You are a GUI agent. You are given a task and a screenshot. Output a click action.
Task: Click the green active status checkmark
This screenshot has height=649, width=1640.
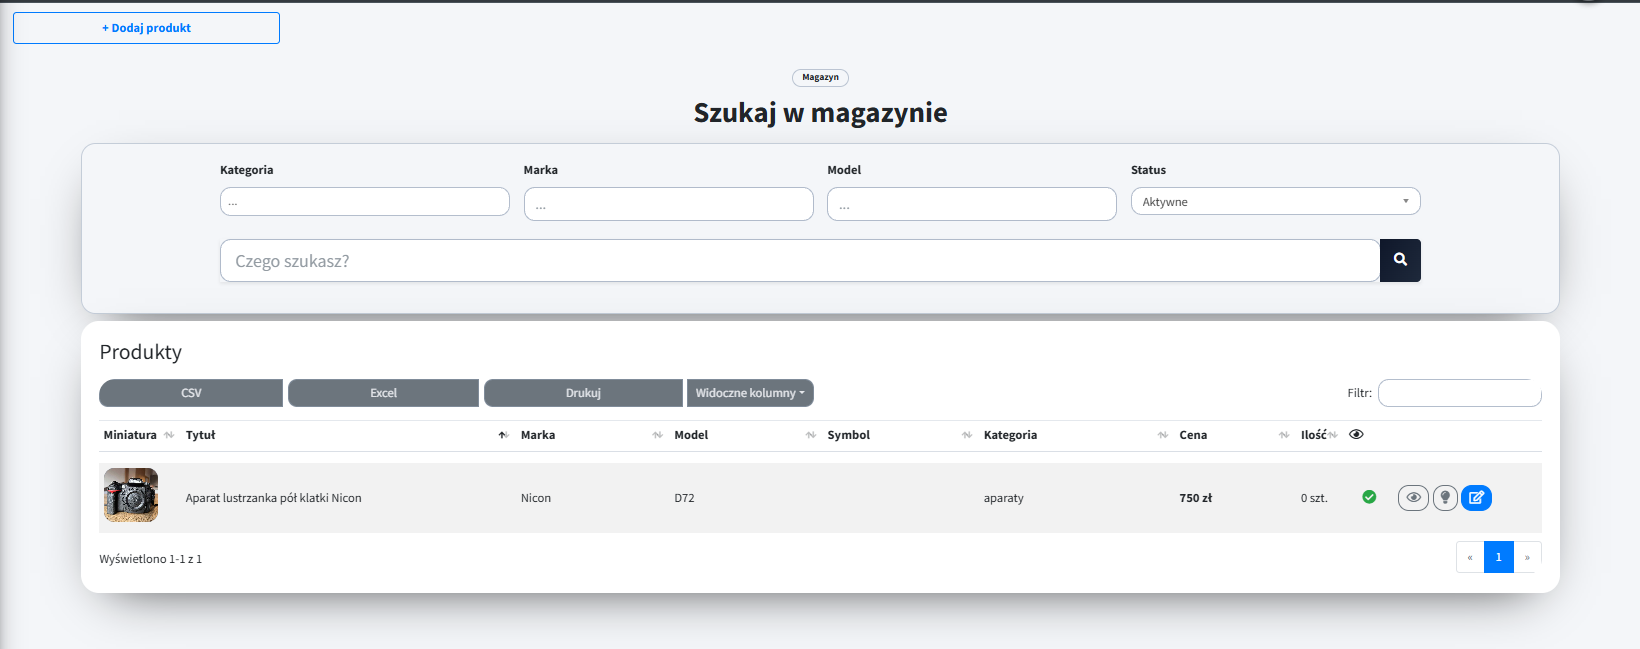coord(1369,497)
